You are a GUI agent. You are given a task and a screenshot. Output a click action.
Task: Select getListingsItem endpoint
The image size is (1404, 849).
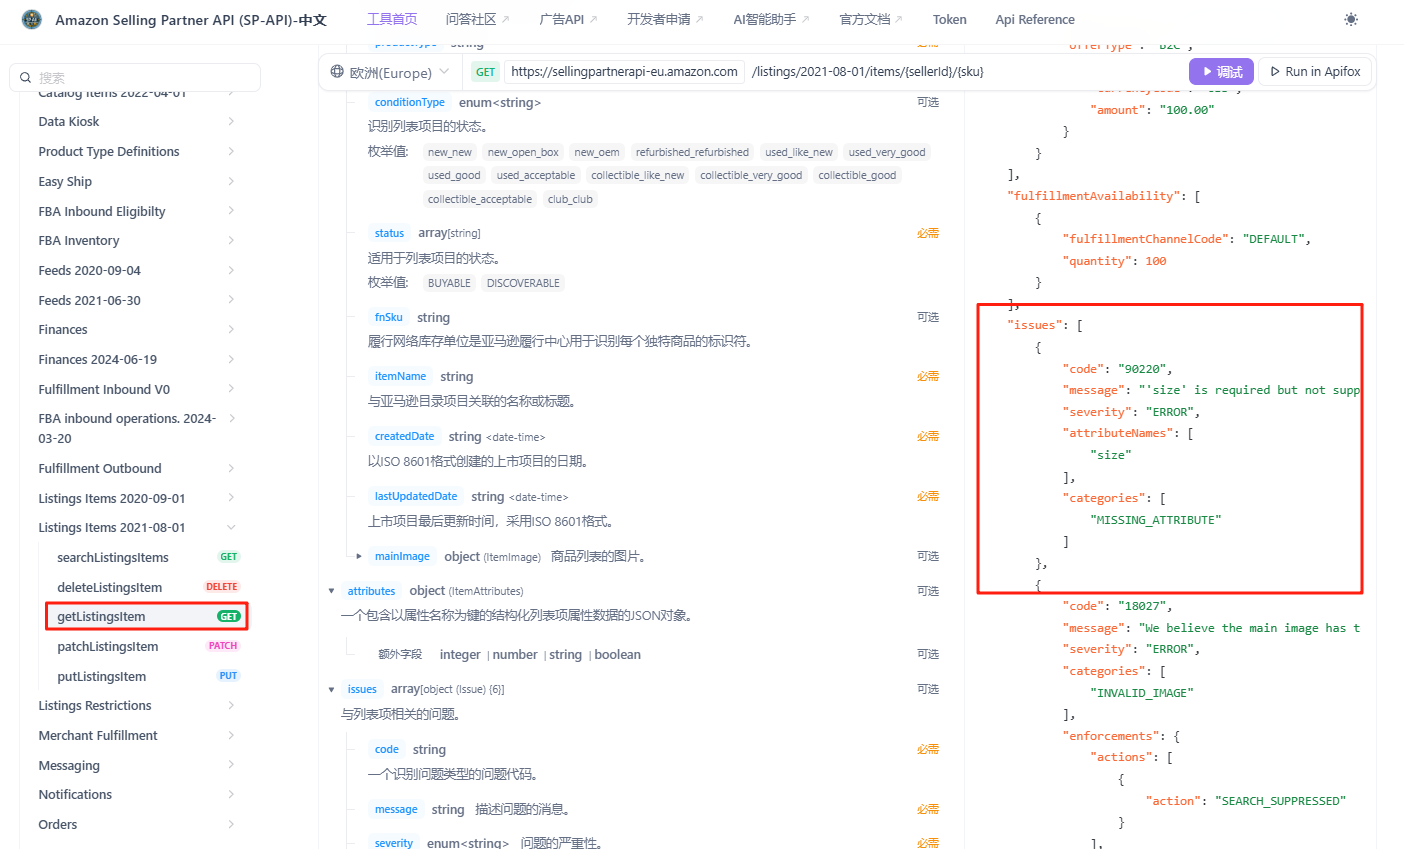click(x=146, y=616)
